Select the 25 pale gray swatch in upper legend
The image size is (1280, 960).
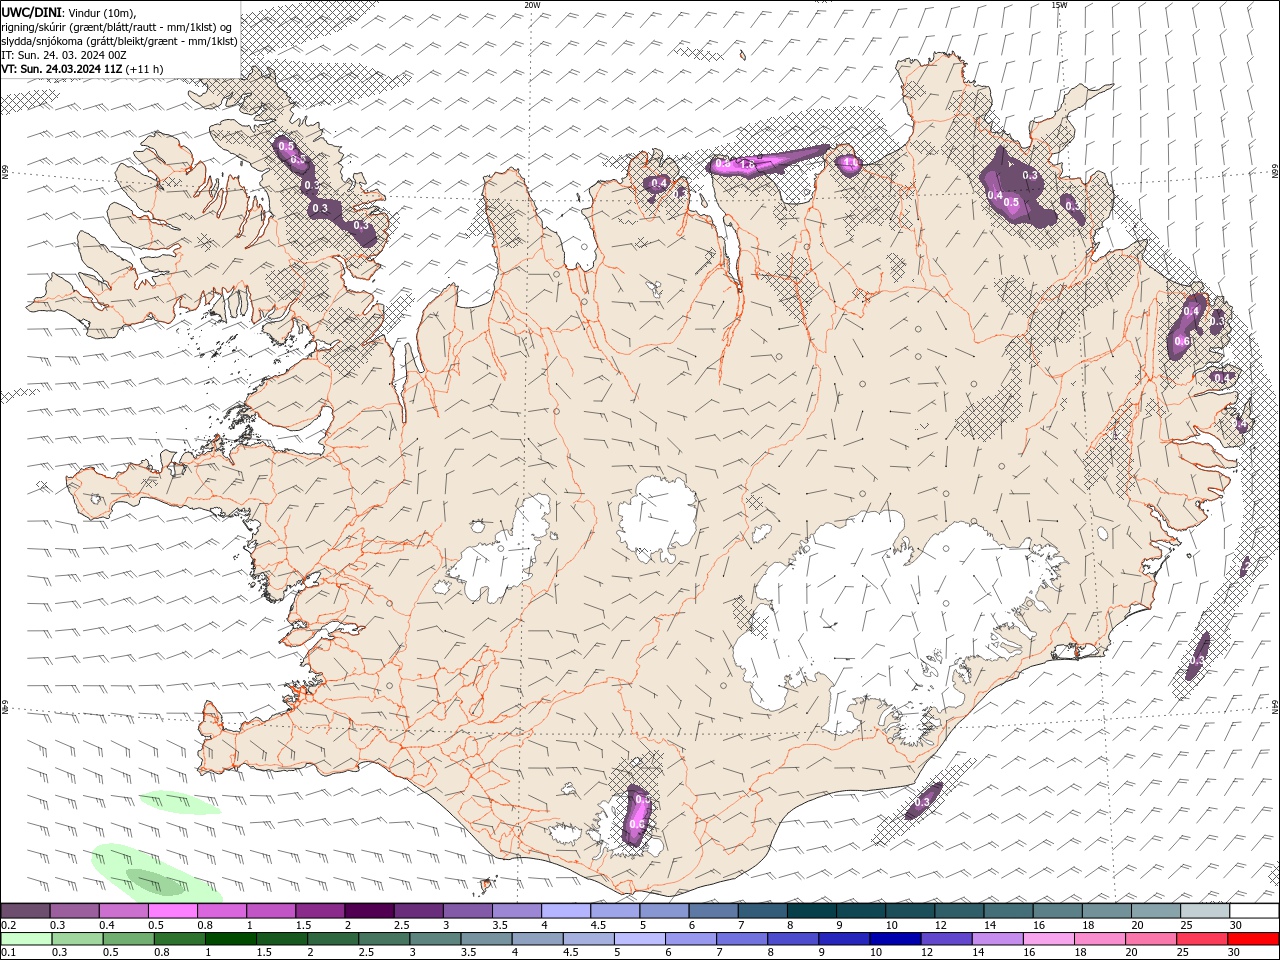[1205, 911]
